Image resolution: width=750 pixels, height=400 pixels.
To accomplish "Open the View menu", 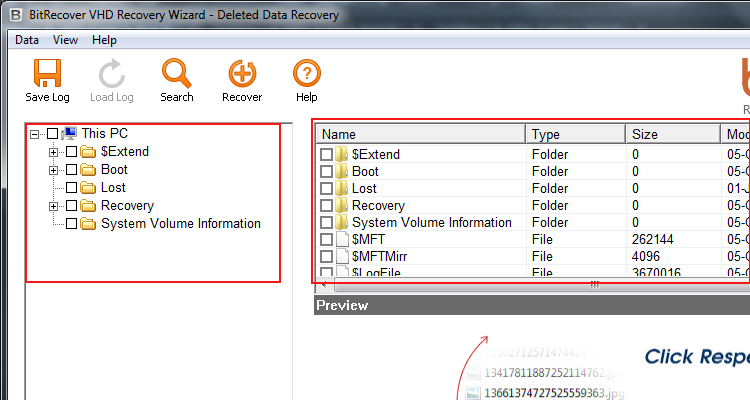I will [x=65, y=40].
